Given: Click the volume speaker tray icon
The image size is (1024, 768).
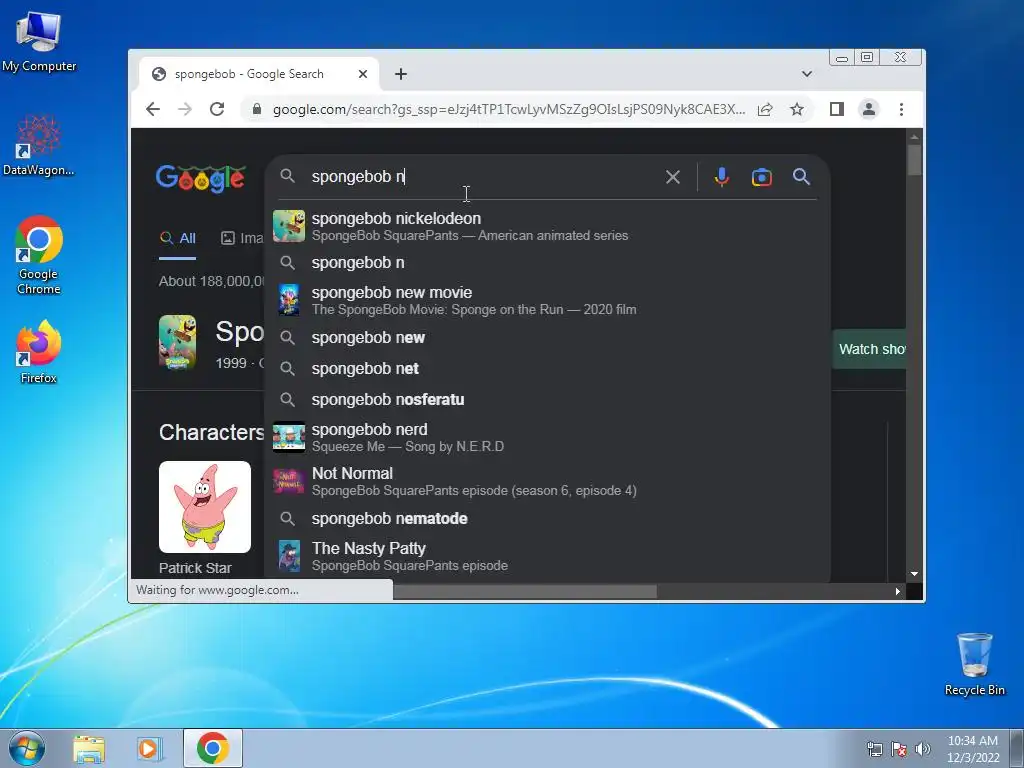Looking at the screenshot, I should tap(922, 749).
